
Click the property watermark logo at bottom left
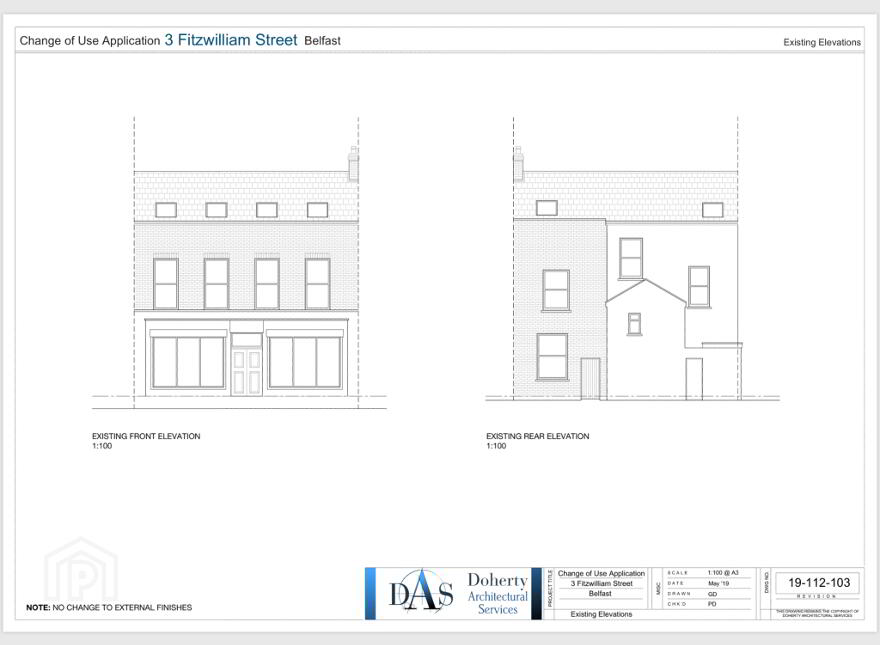[x=81, y=571]
